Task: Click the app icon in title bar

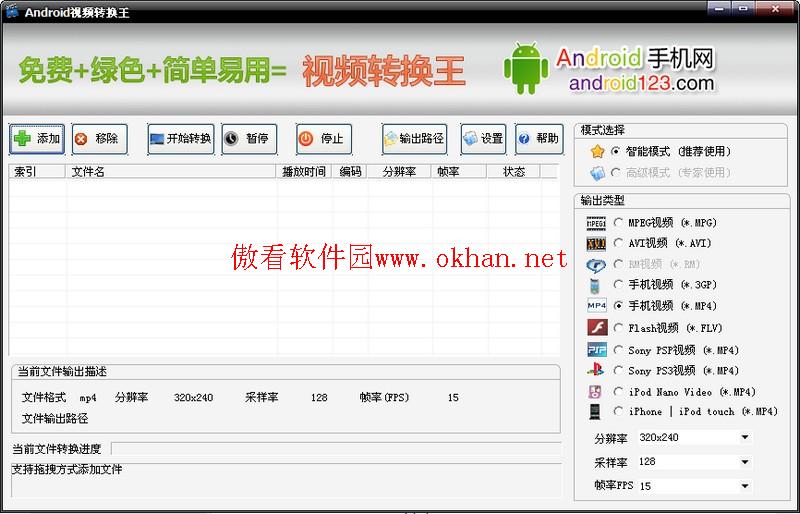Action: coord(11,11)
